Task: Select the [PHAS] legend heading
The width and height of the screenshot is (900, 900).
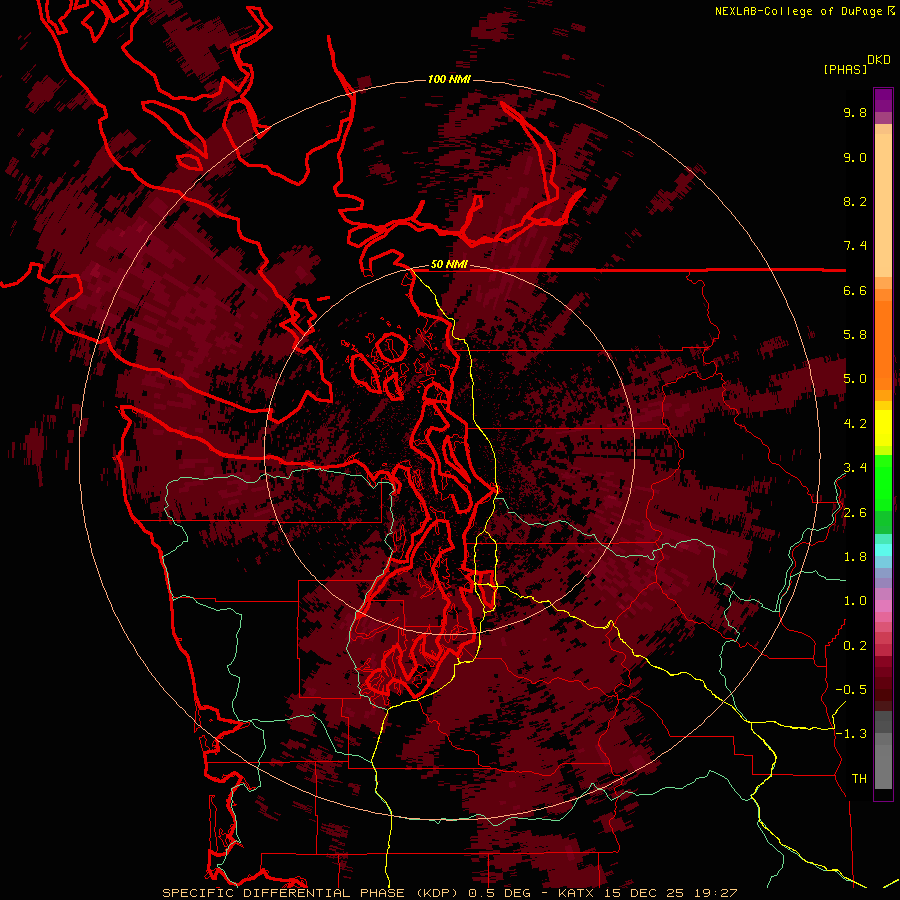Action: [x=845, y=69]
